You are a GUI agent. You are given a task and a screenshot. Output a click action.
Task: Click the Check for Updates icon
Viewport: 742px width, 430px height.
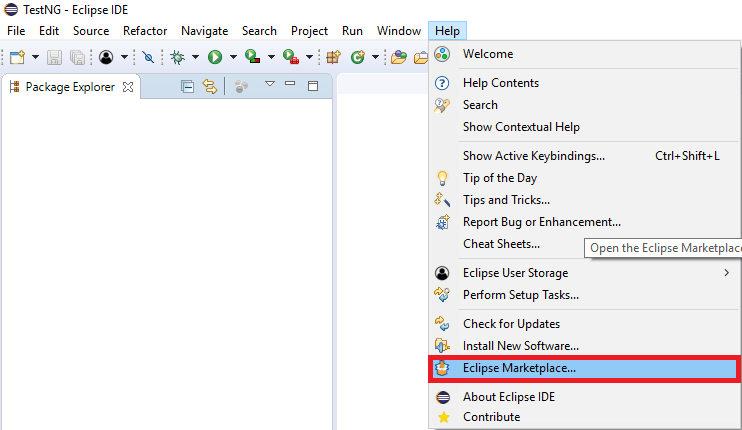pyautogui.click(x=442, y=324)
